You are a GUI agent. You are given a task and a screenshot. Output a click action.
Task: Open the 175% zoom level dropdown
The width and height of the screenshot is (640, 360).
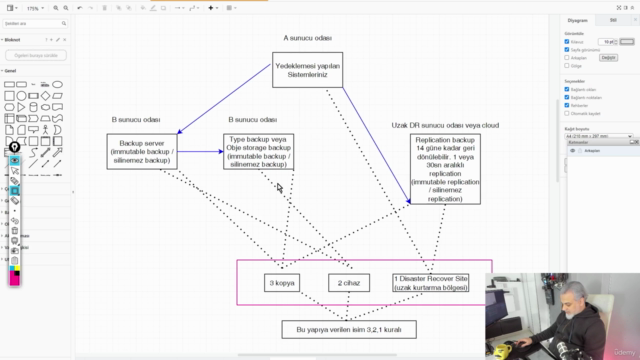(x=35, y=8)
